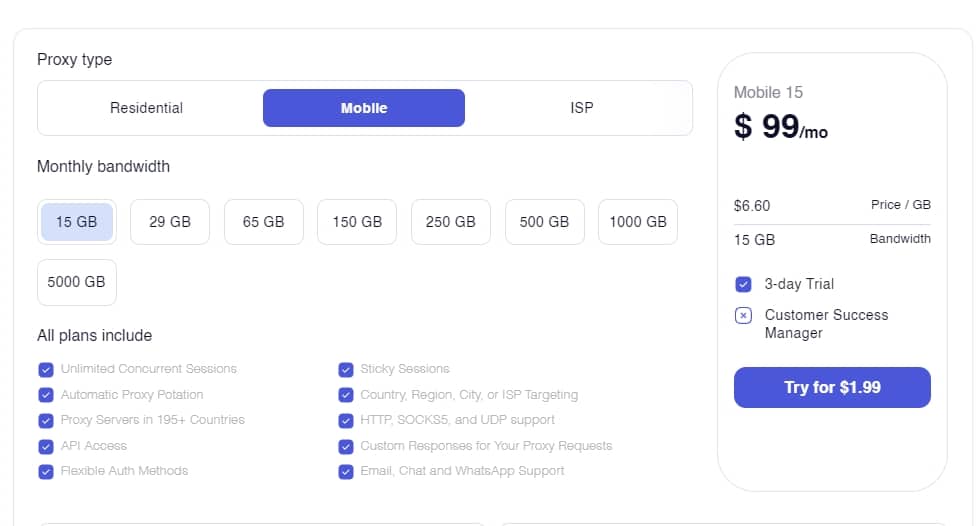Click check icon beside Country, Region, City targeting

click(346, 395)
